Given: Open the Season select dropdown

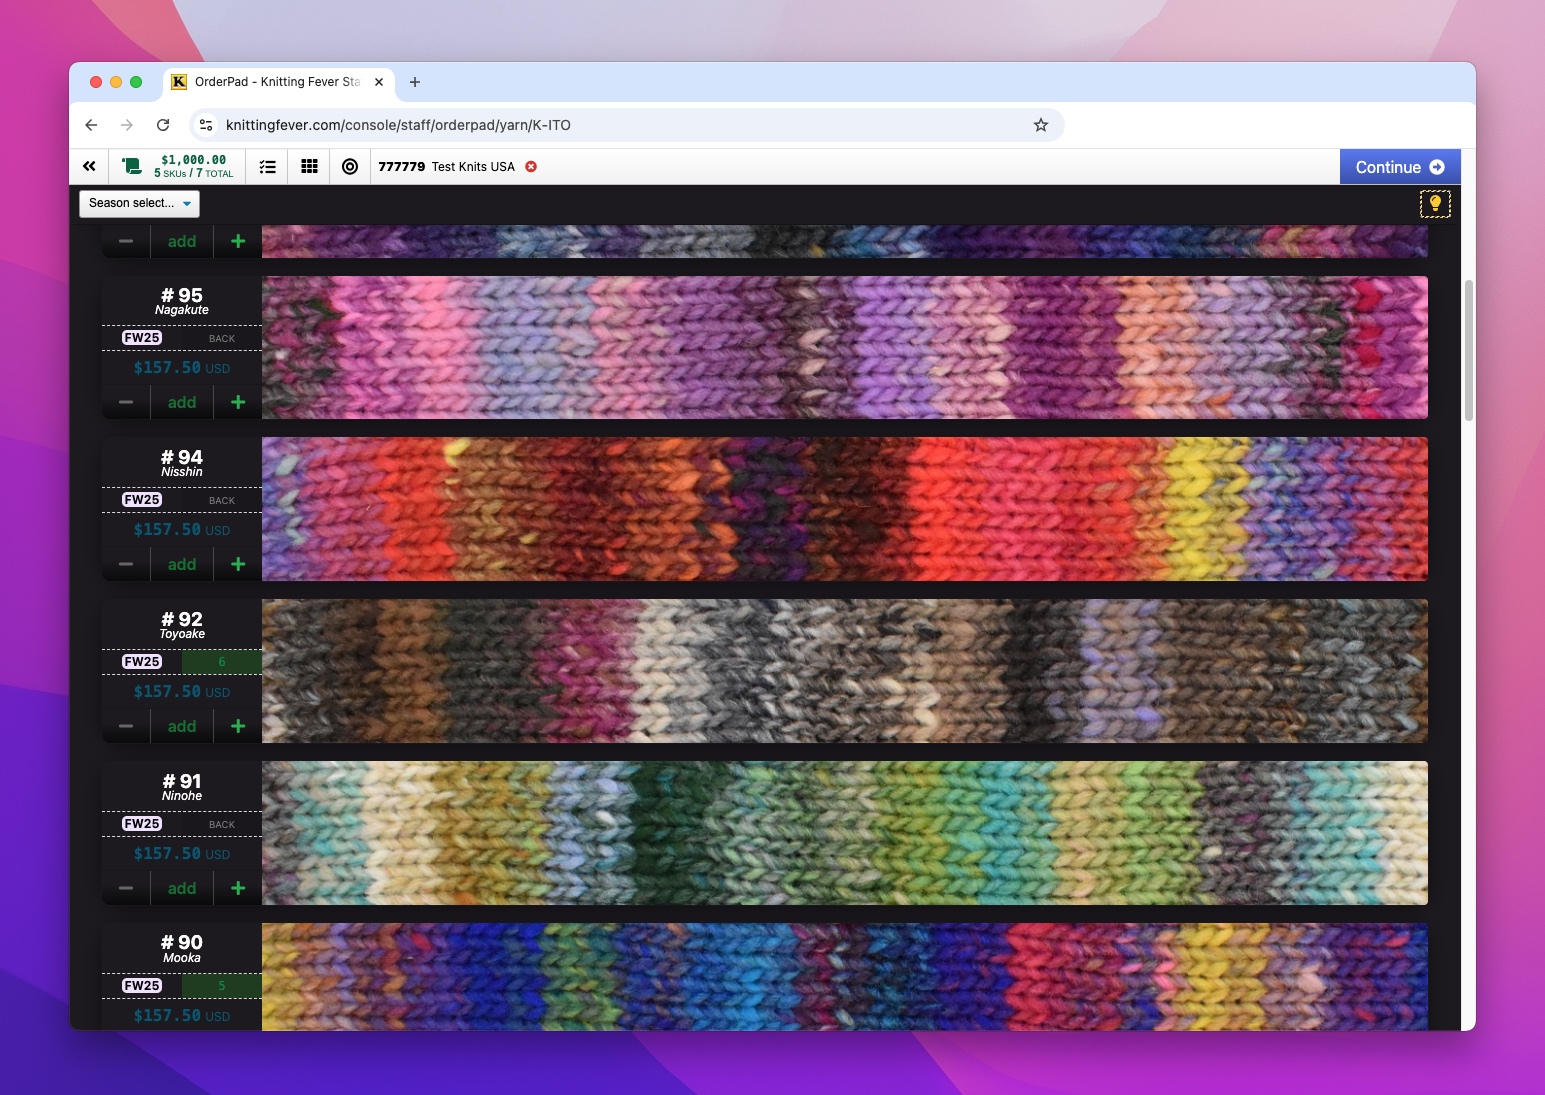Looking at the screenshot, I should [x=139, y=203].
